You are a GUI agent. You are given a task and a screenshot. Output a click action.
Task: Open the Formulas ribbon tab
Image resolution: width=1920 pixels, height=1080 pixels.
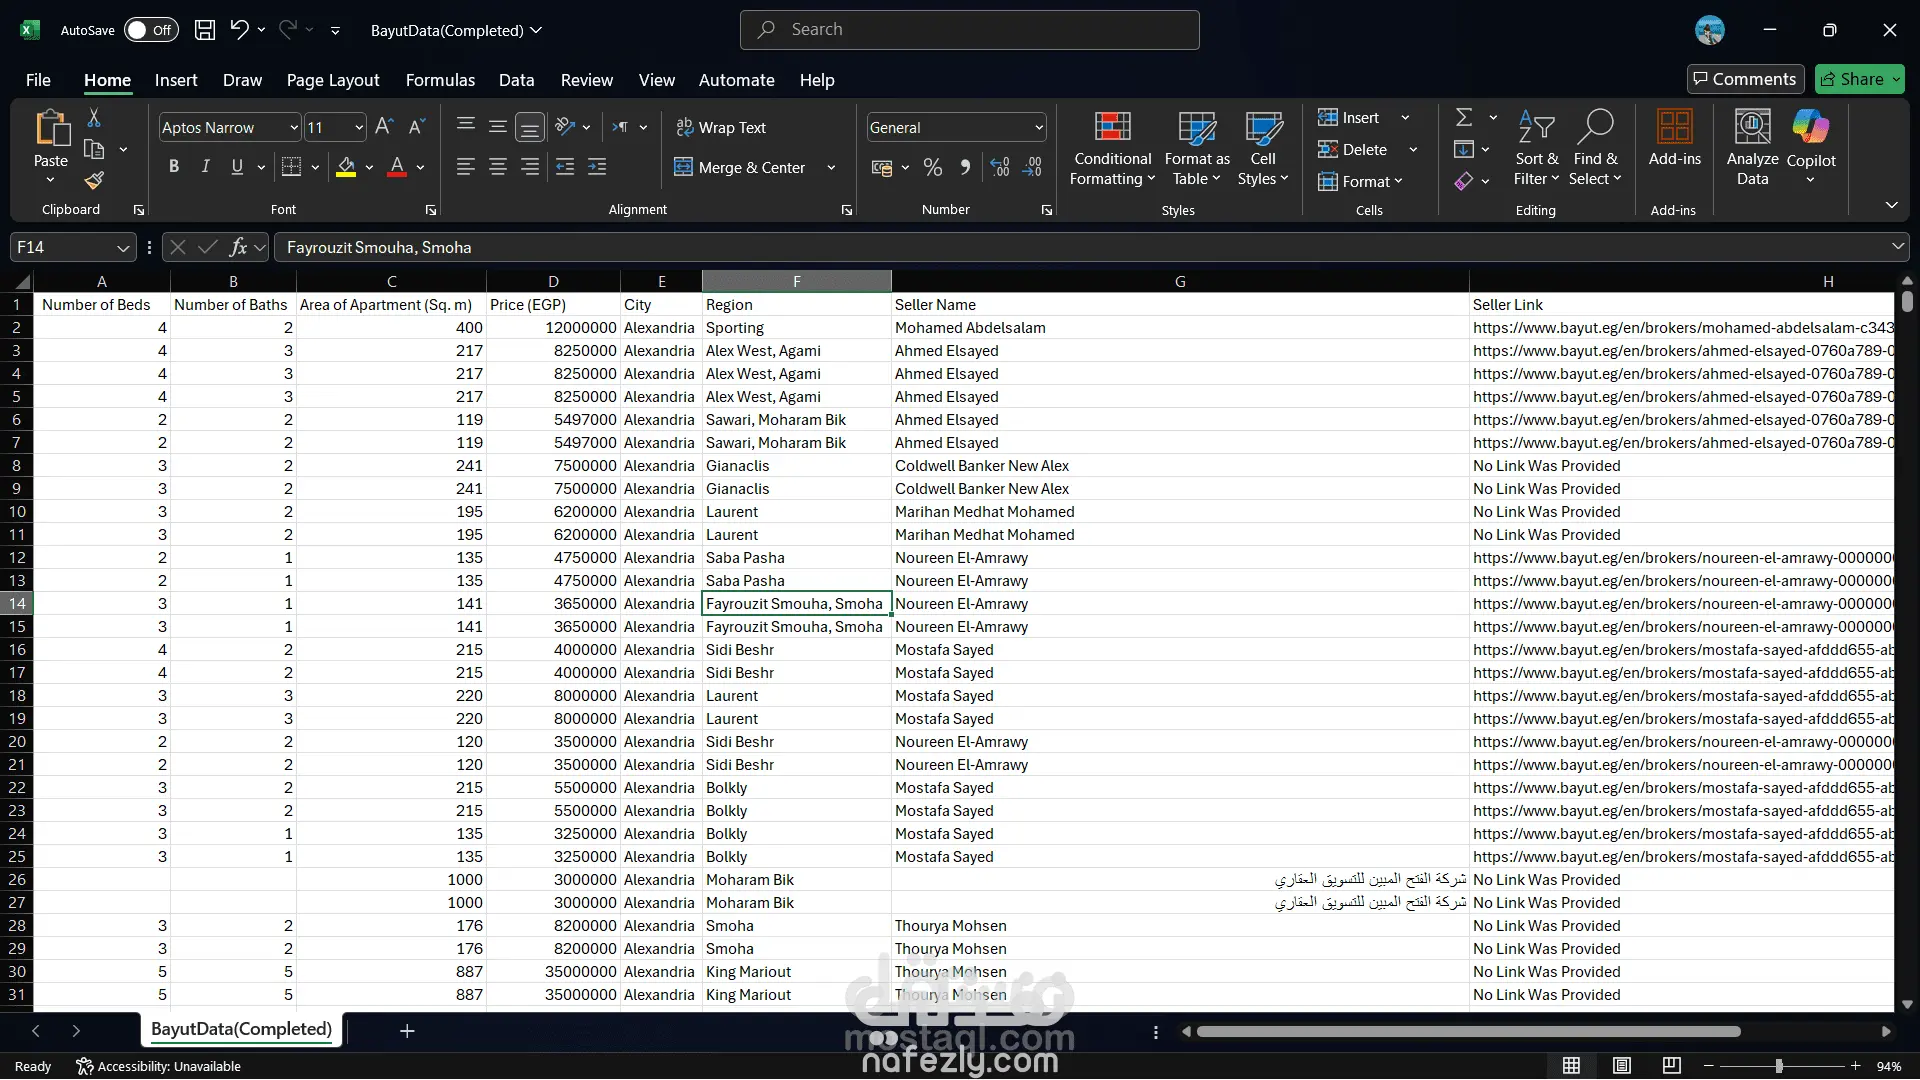(x=440, y=80)
